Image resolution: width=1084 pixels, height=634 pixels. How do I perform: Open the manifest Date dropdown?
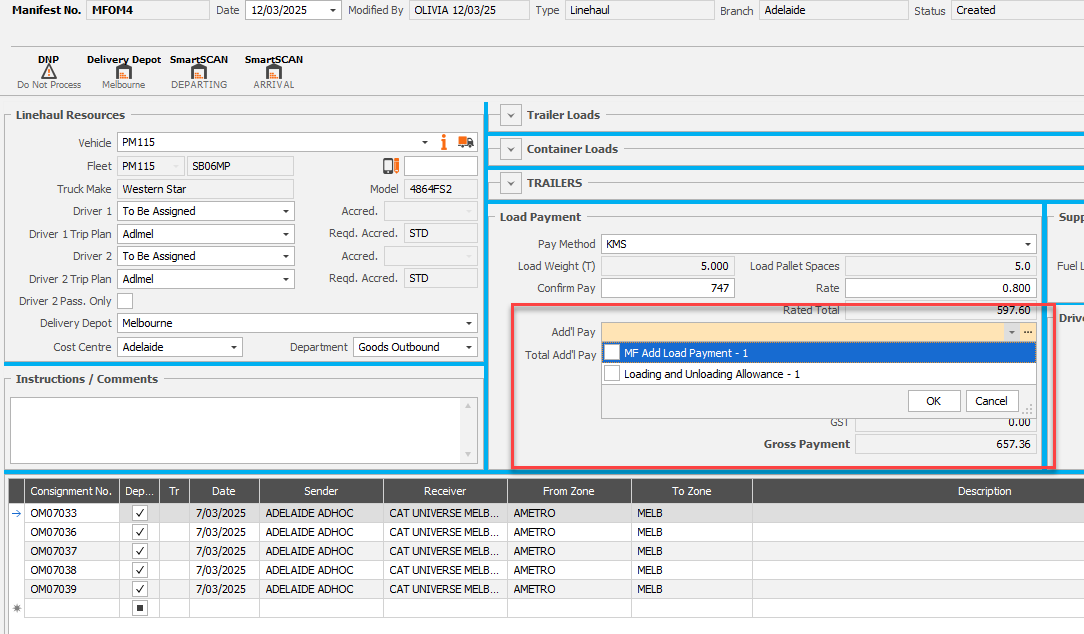333,10
